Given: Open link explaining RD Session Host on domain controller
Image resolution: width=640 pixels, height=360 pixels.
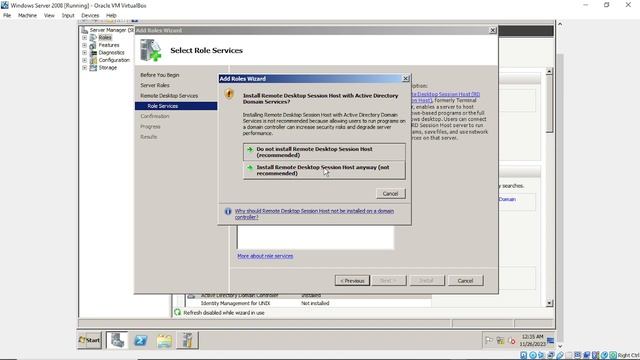Looking at the screenshot, I should (x=314, y=214).
